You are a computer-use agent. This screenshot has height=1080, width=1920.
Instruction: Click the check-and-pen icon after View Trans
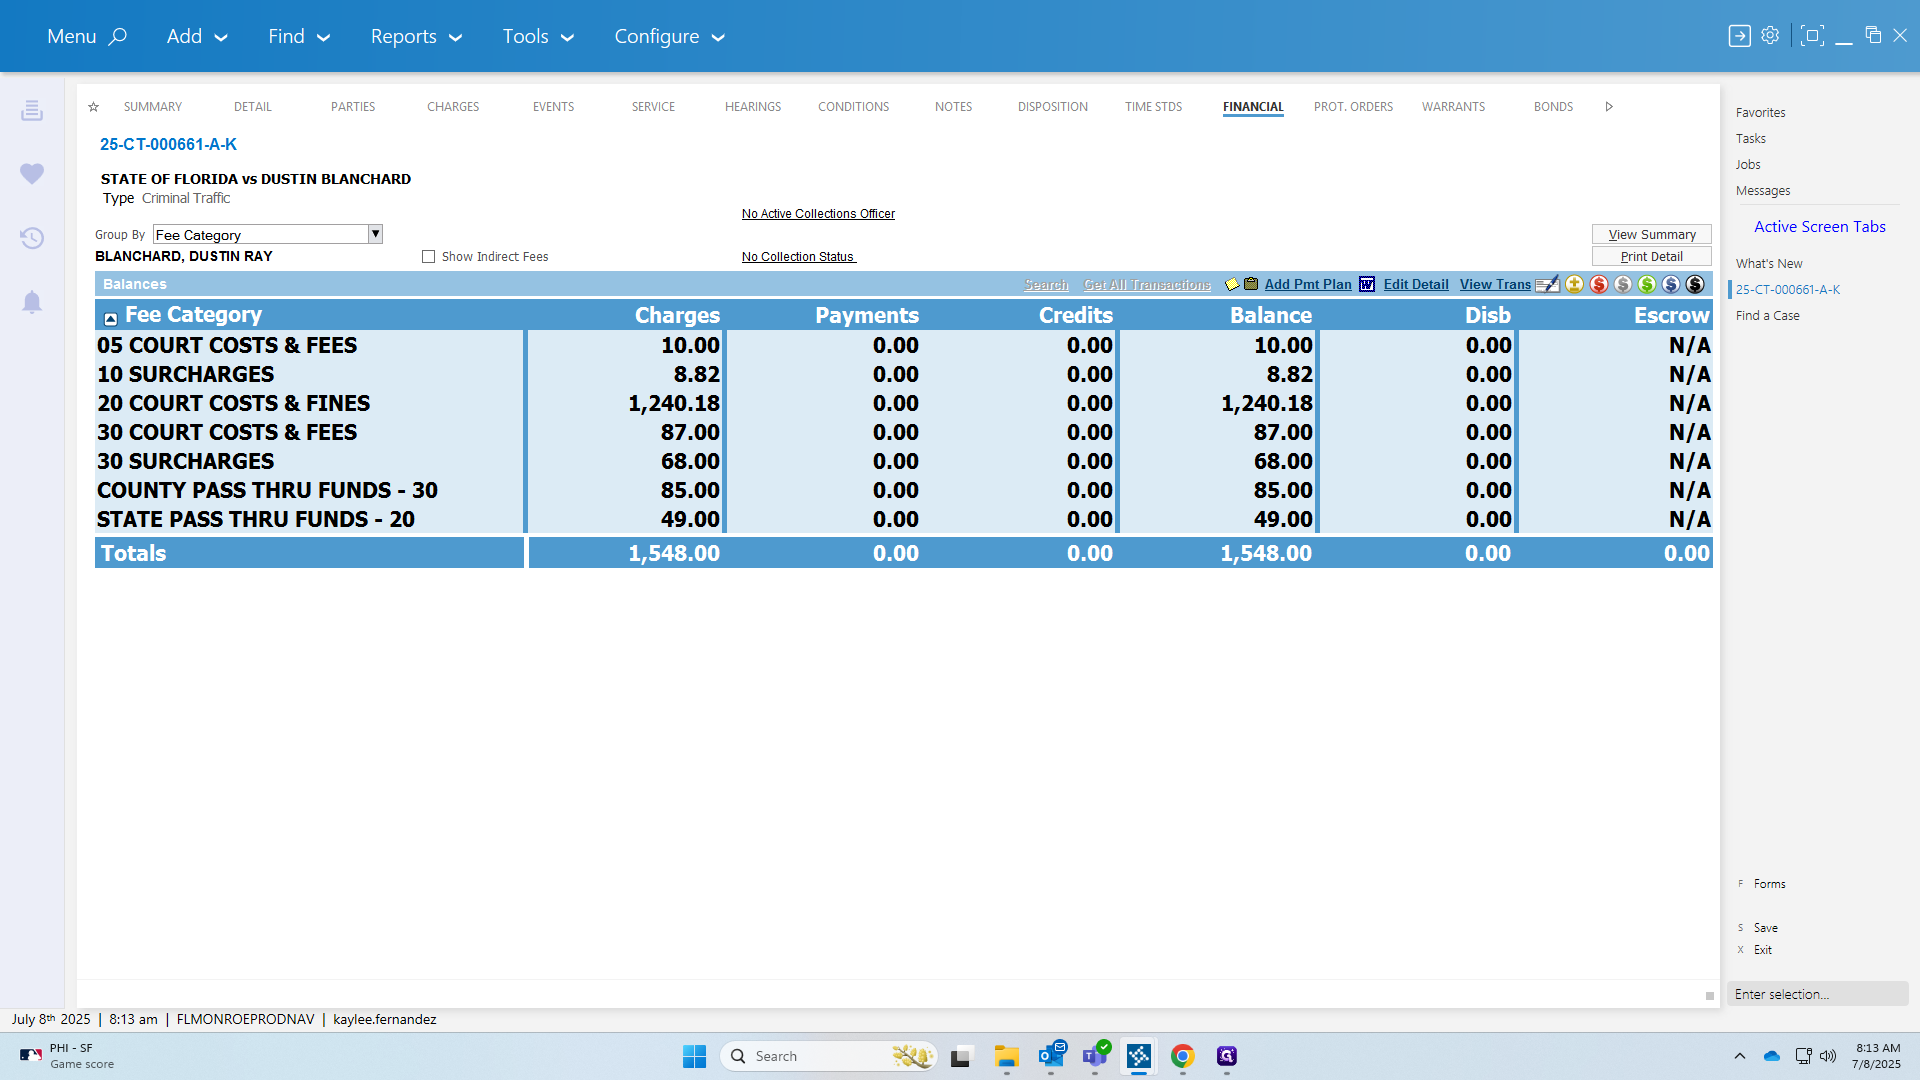tap(1547, 285)
